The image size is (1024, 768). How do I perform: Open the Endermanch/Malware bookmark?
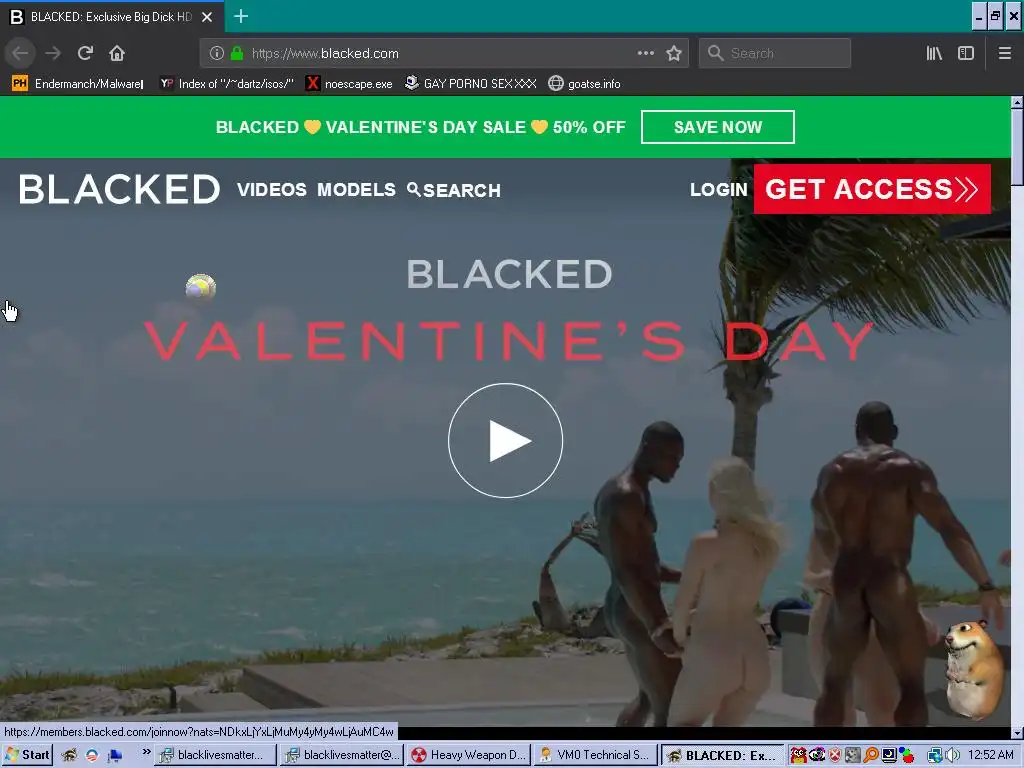(x=78, y=84)
